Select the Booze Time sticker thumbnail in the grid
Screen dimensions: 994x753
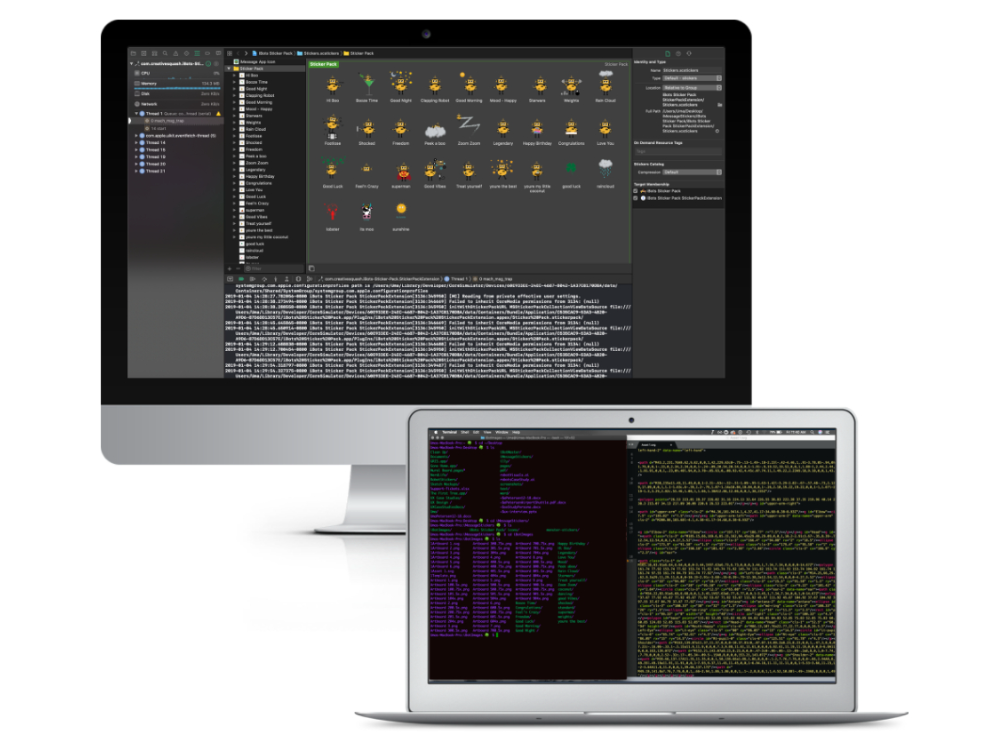coord(366,83)
